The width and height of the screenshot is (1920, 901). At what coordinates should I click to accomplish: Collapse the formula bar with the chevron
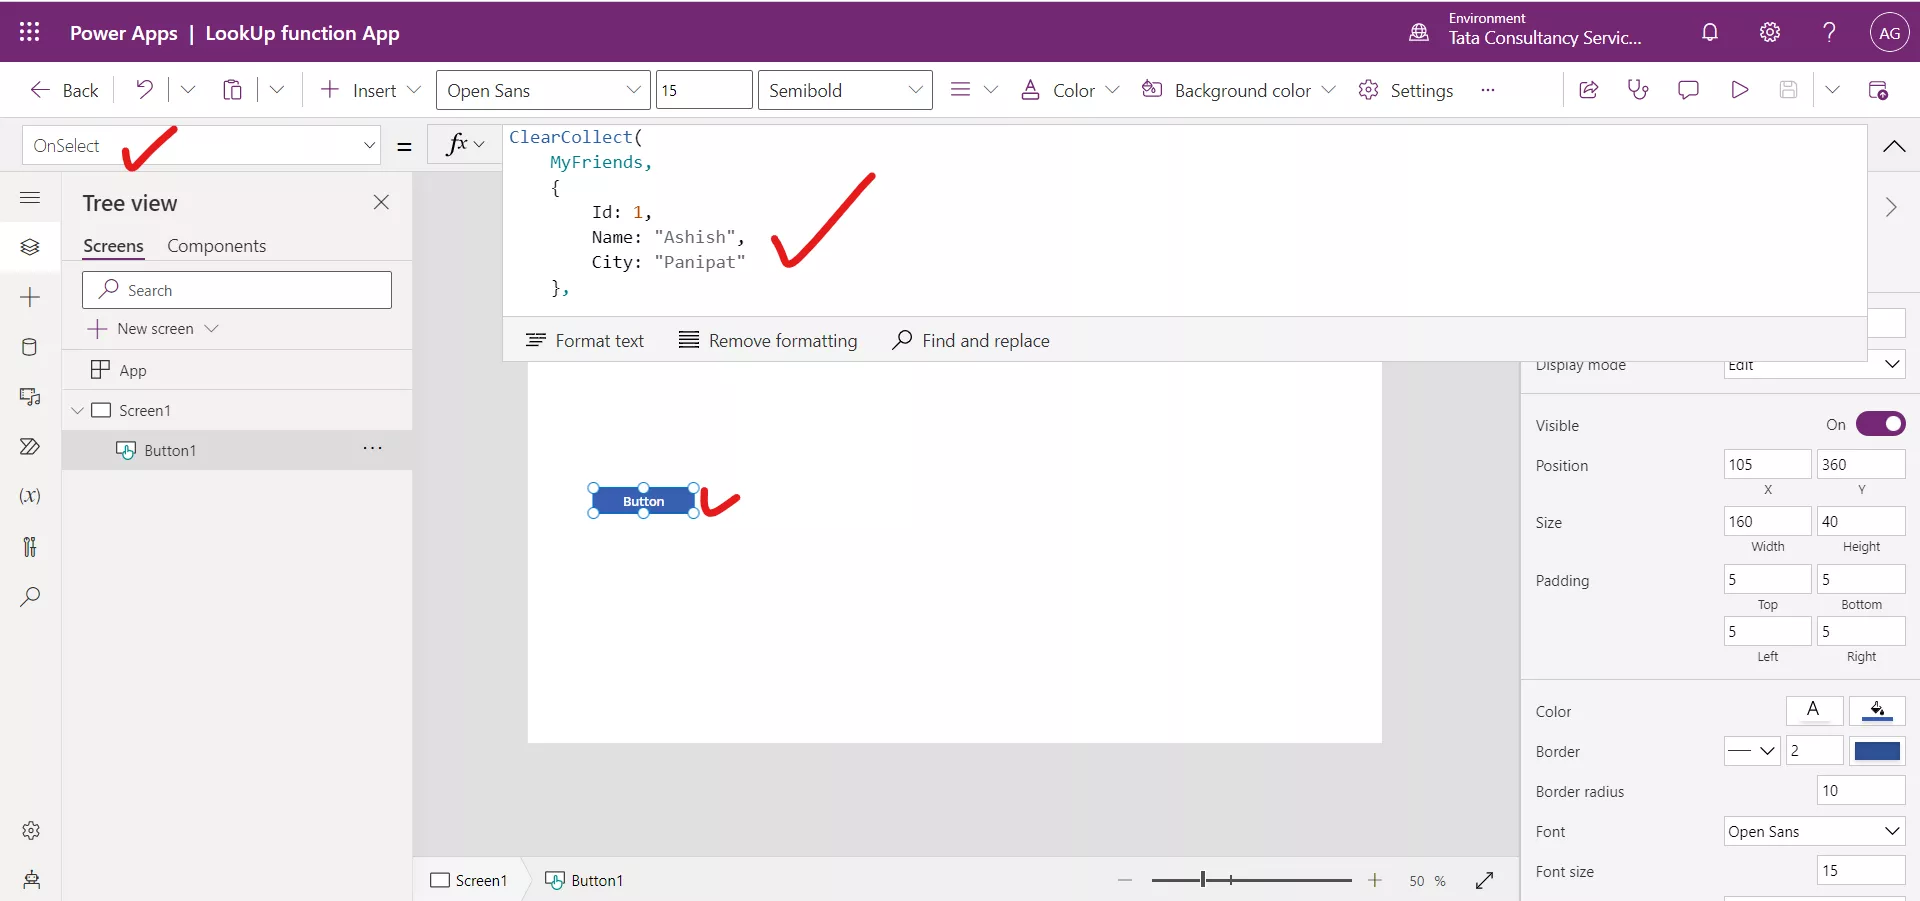pos(1895,146)
